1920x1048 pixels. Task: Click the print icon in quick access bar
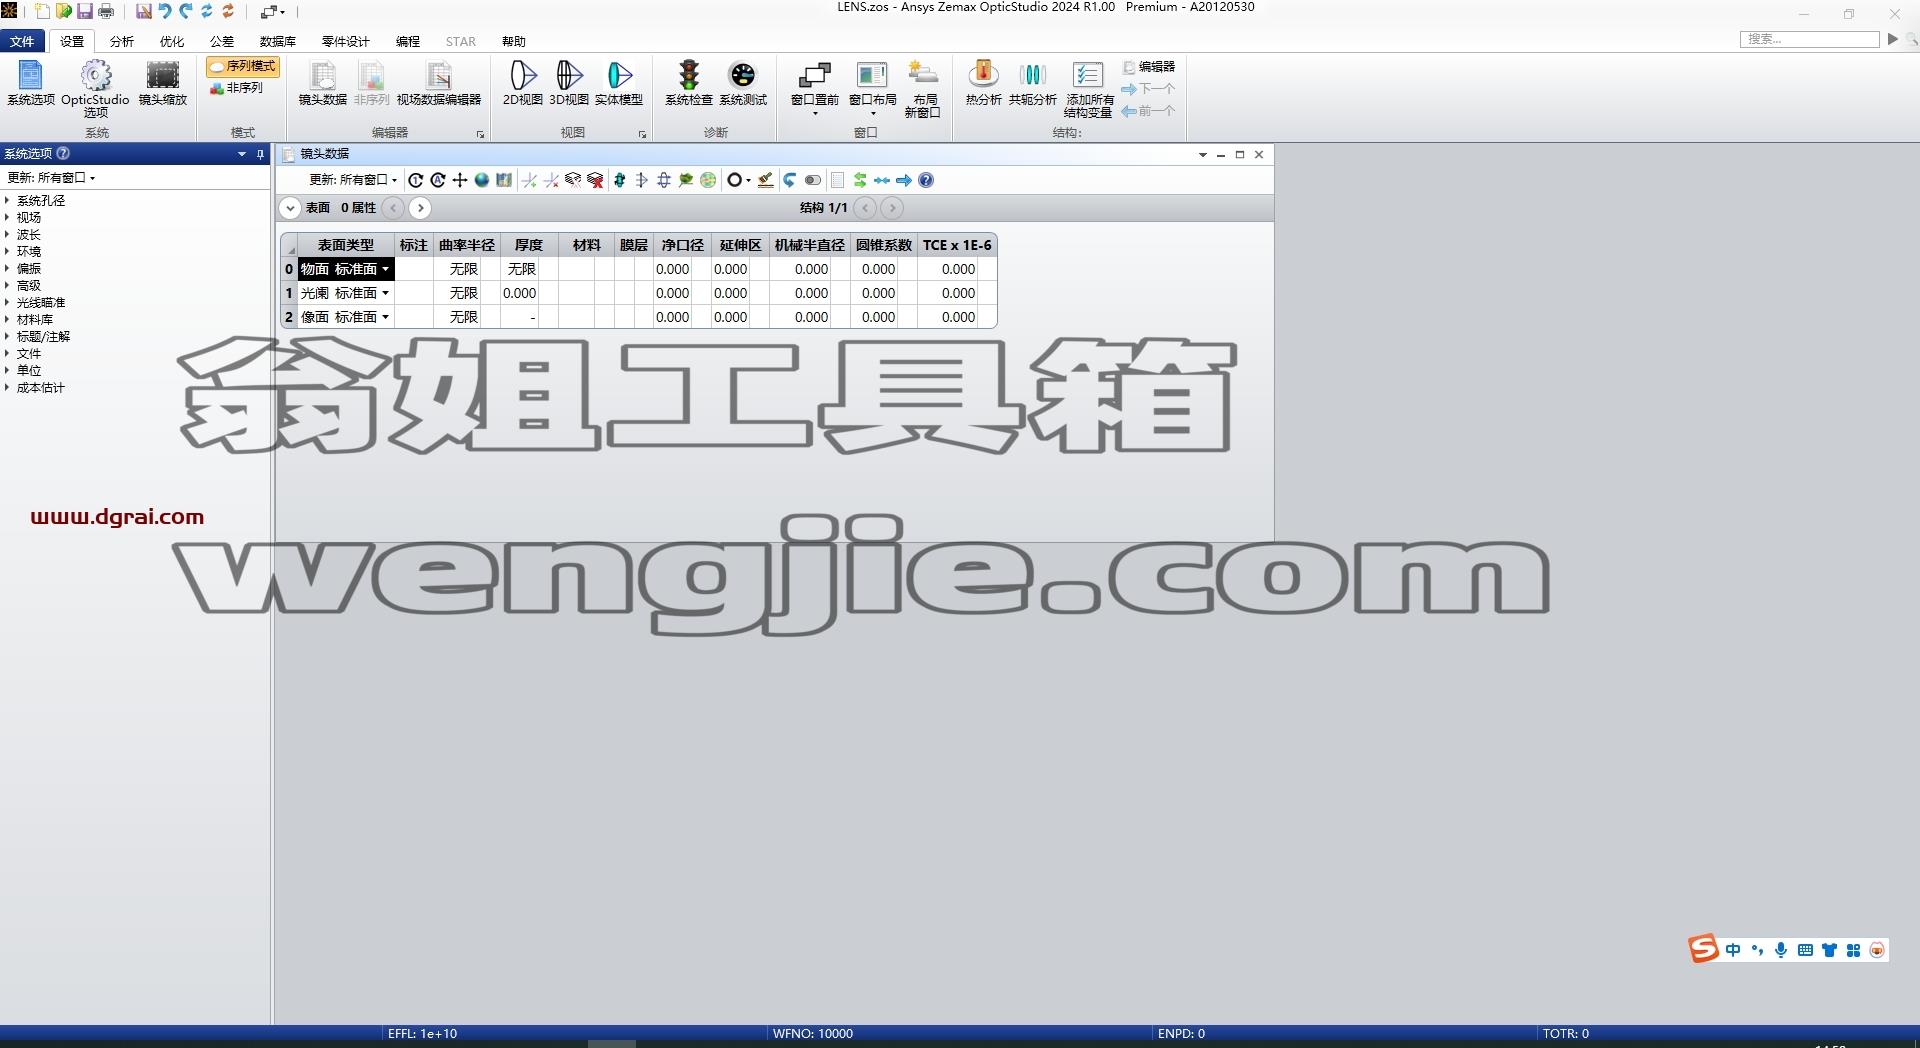(106, 11)
